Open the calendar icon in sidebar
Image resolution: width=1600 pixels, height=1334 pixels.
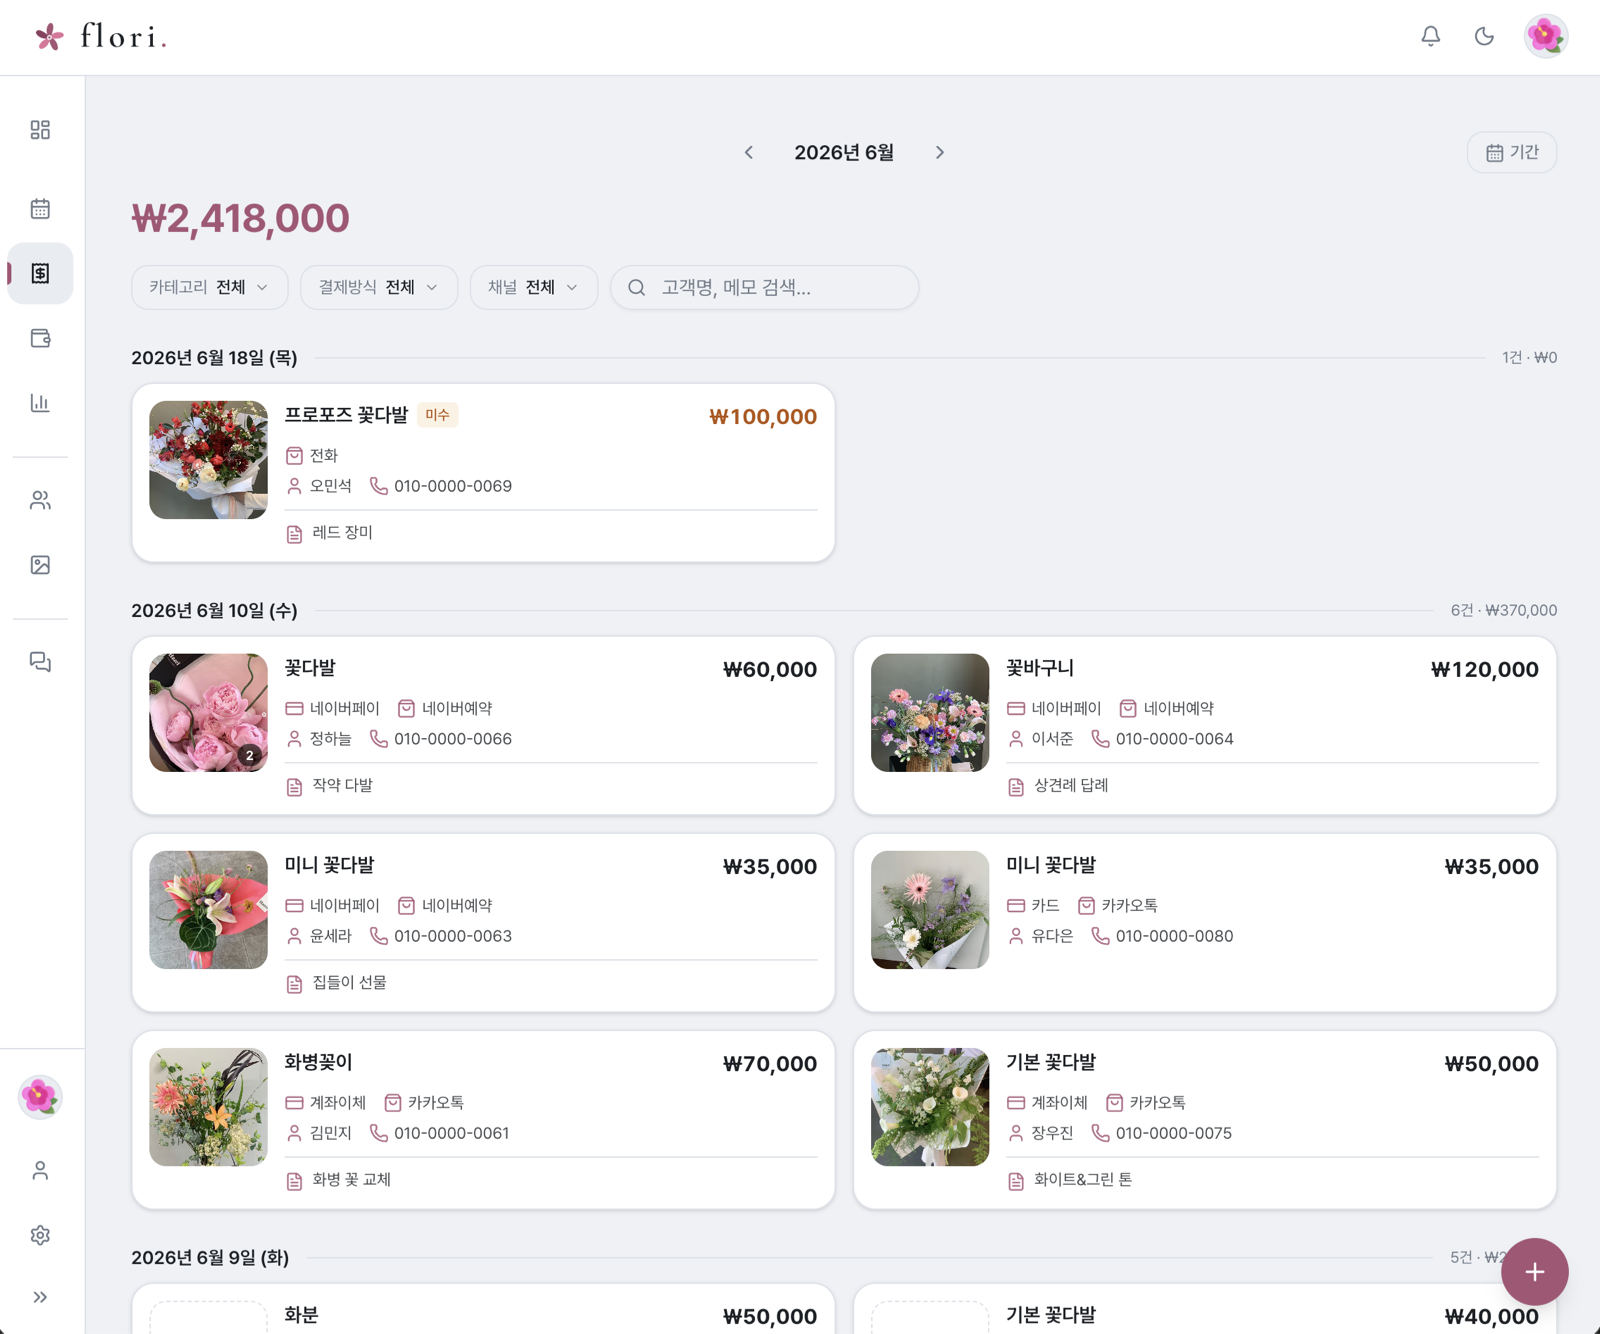point(40,209)
